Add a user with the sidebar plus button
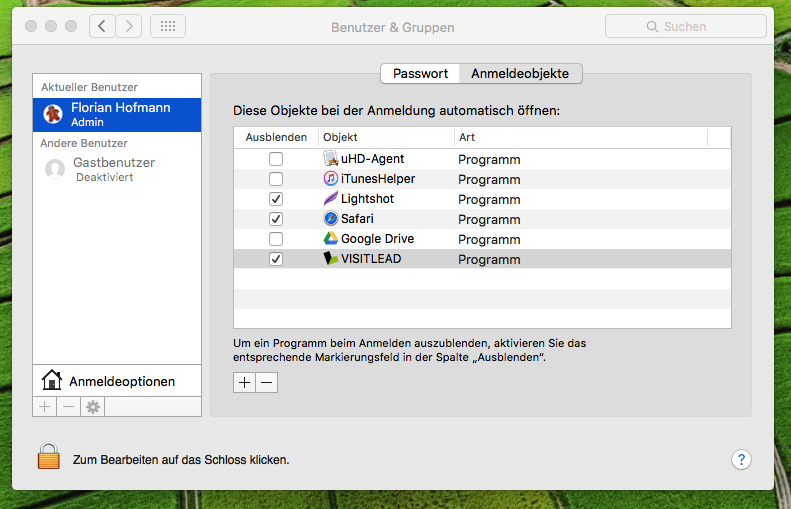The image size is (791, 509). (44, 407)
